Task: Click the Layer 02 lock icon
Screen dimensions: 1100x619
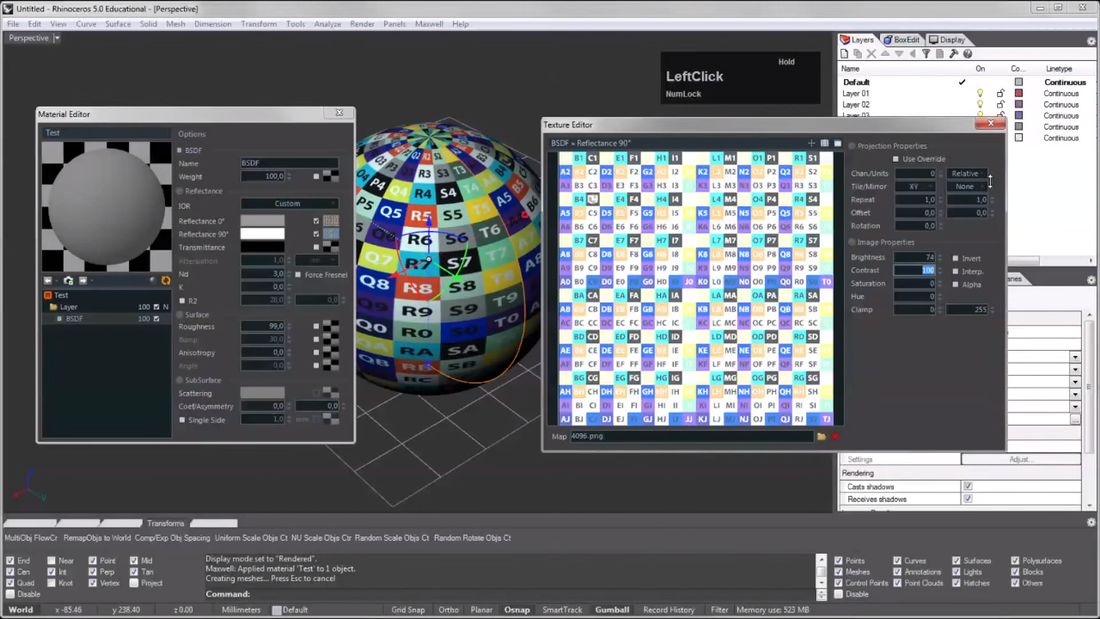Action: (1000, 105)
